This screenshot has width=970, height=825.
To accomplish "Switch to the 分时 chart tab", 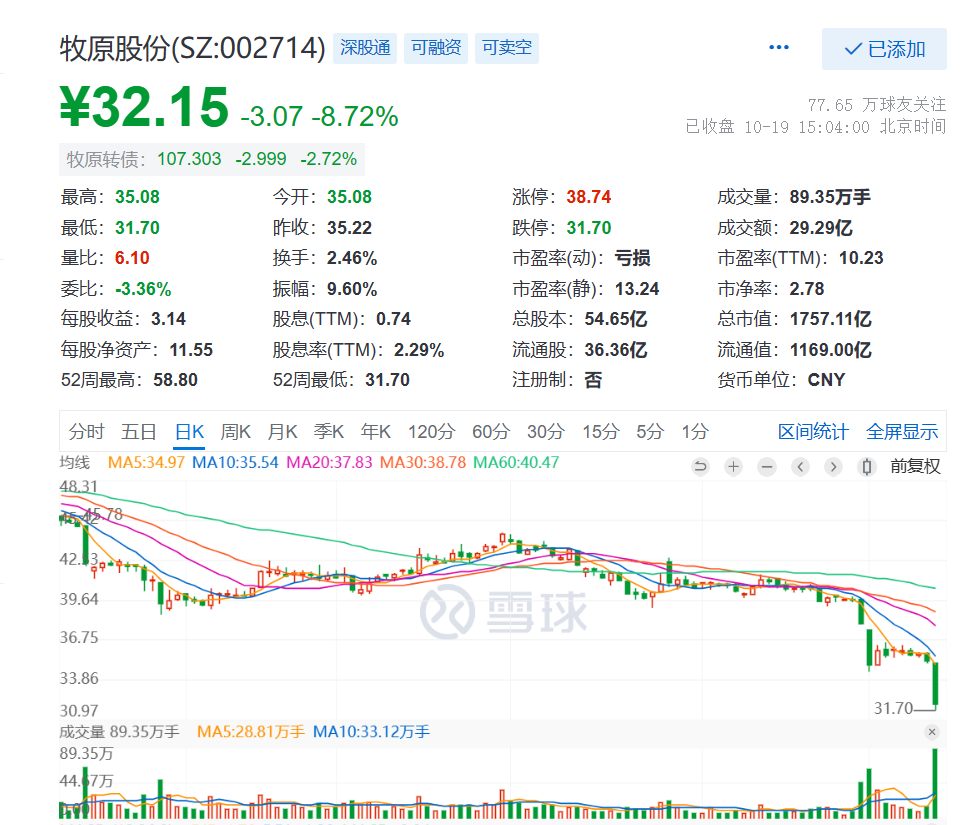I will pos(86,431).
